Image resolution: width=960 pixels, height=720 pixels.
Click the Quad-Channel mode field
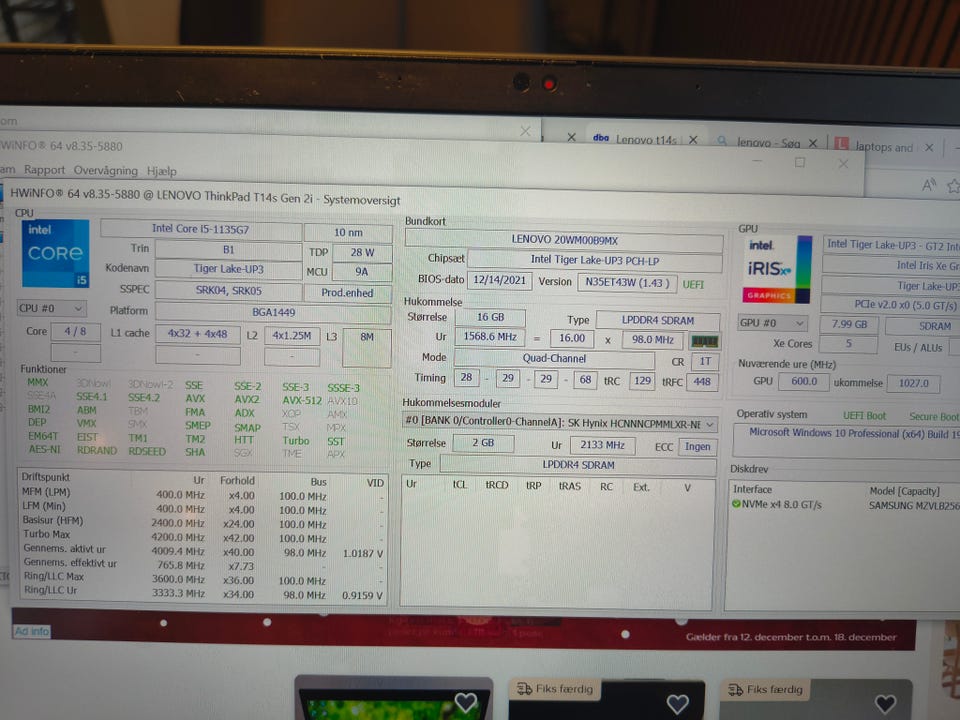click(x=554, y=359)
